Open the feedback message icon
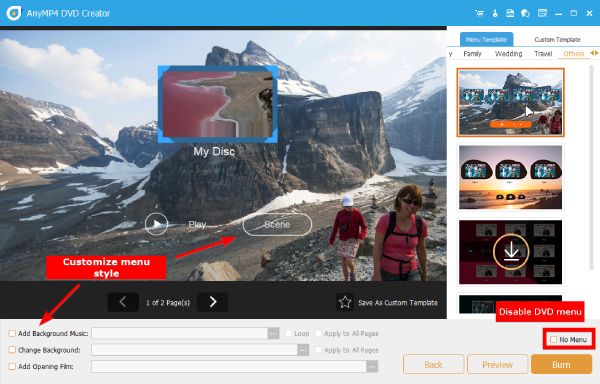 pyautogui.click(x=542, y=13)
